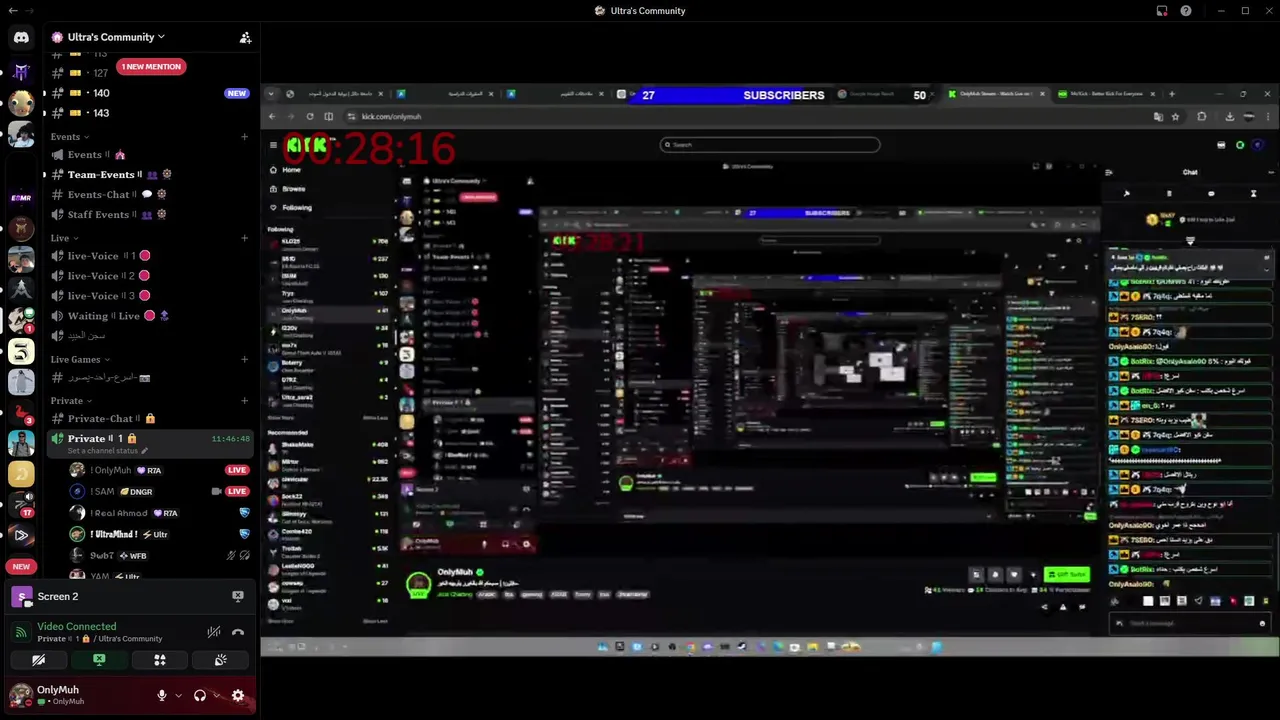Open the inbox icon in title bar

1162,11
